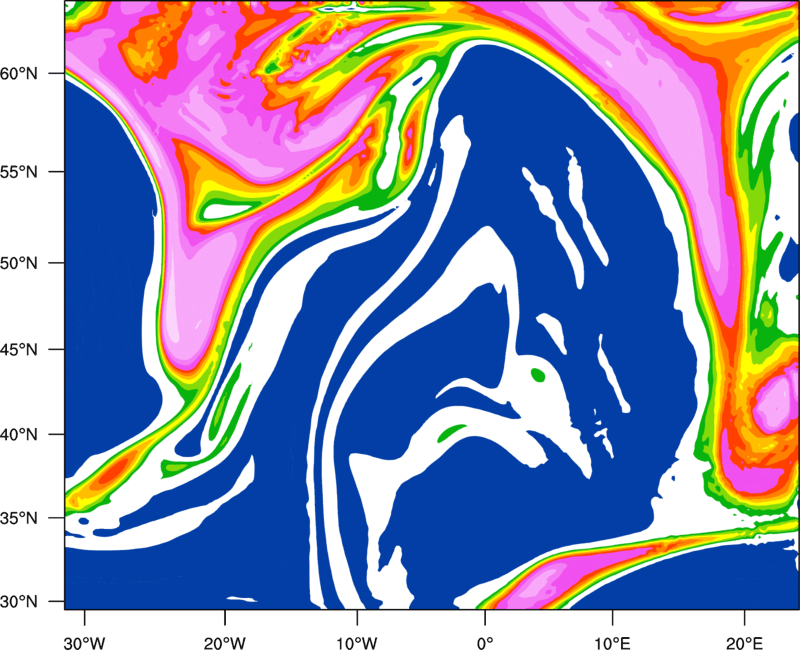The height and width of the screenshot is (650, 800).
Task: Click the 10°E longitude label
Action: (612, 643)
